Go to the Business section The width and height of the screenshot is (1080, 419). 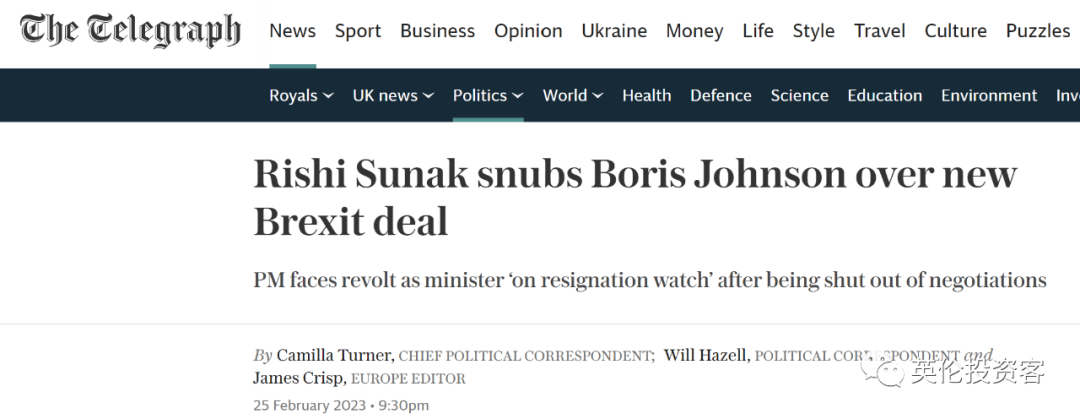(x=437, y=31)
